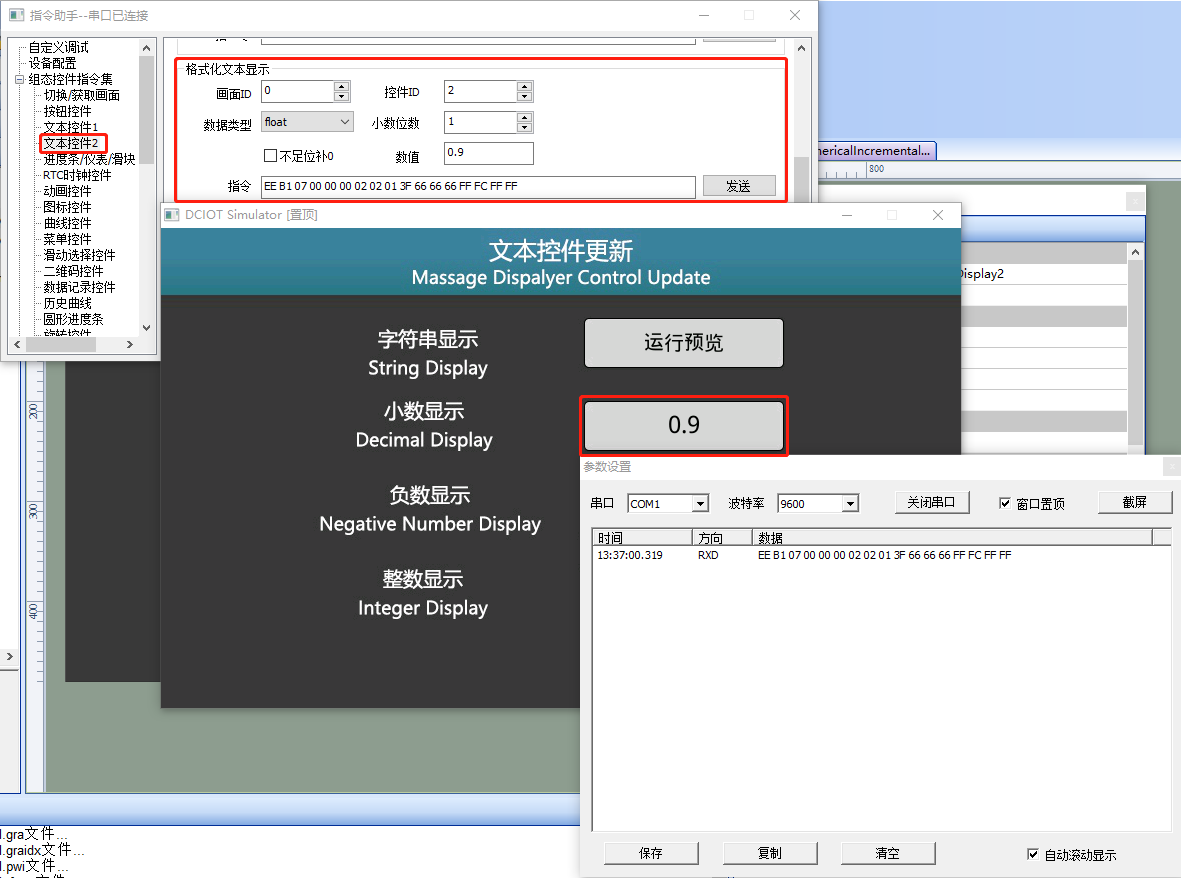The height and width of the screenshot is (878, 1181).
Task: Click the 保存 save button
Action: point(651,853)
